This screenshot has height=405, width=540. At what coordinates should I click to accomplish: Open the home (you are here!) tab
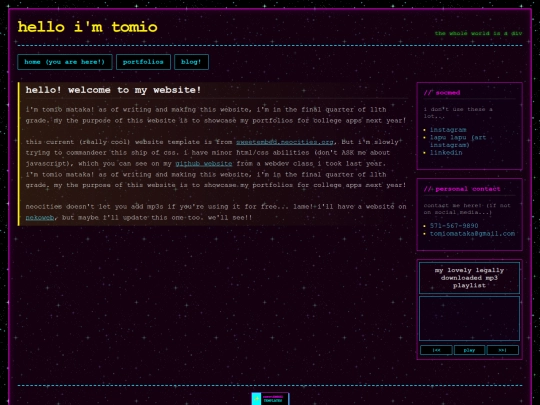(65, 62)
